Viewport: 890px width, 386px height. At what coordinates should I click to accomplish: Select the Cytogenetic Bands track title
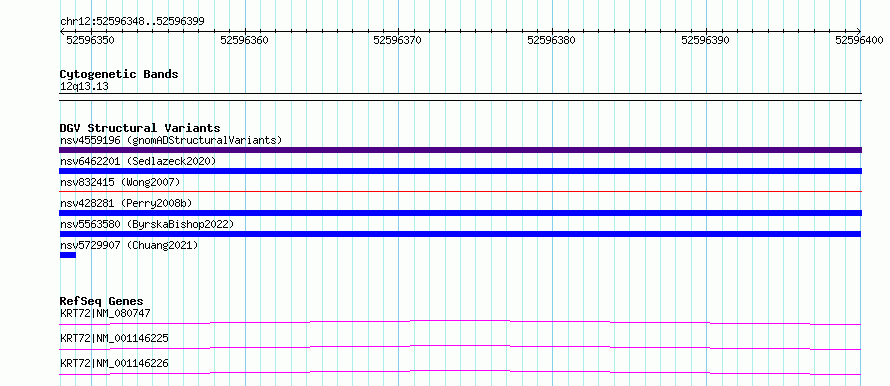point(119,74)
